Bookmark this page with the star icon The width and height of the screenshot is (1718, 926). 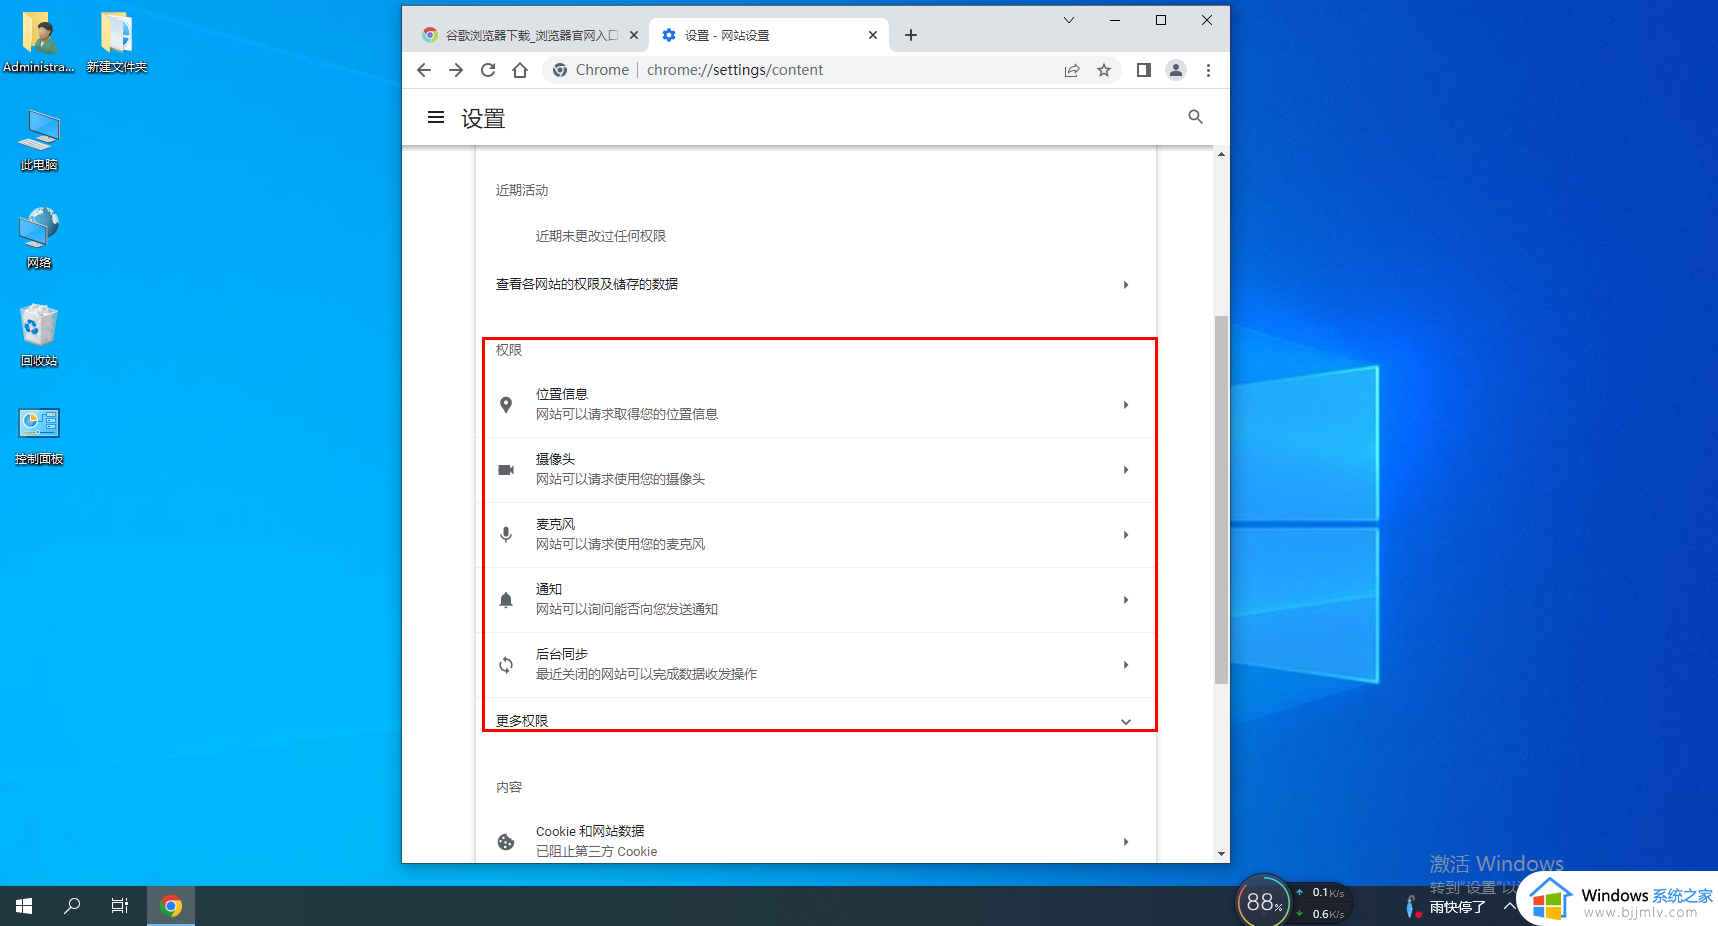coord(1104,70)
